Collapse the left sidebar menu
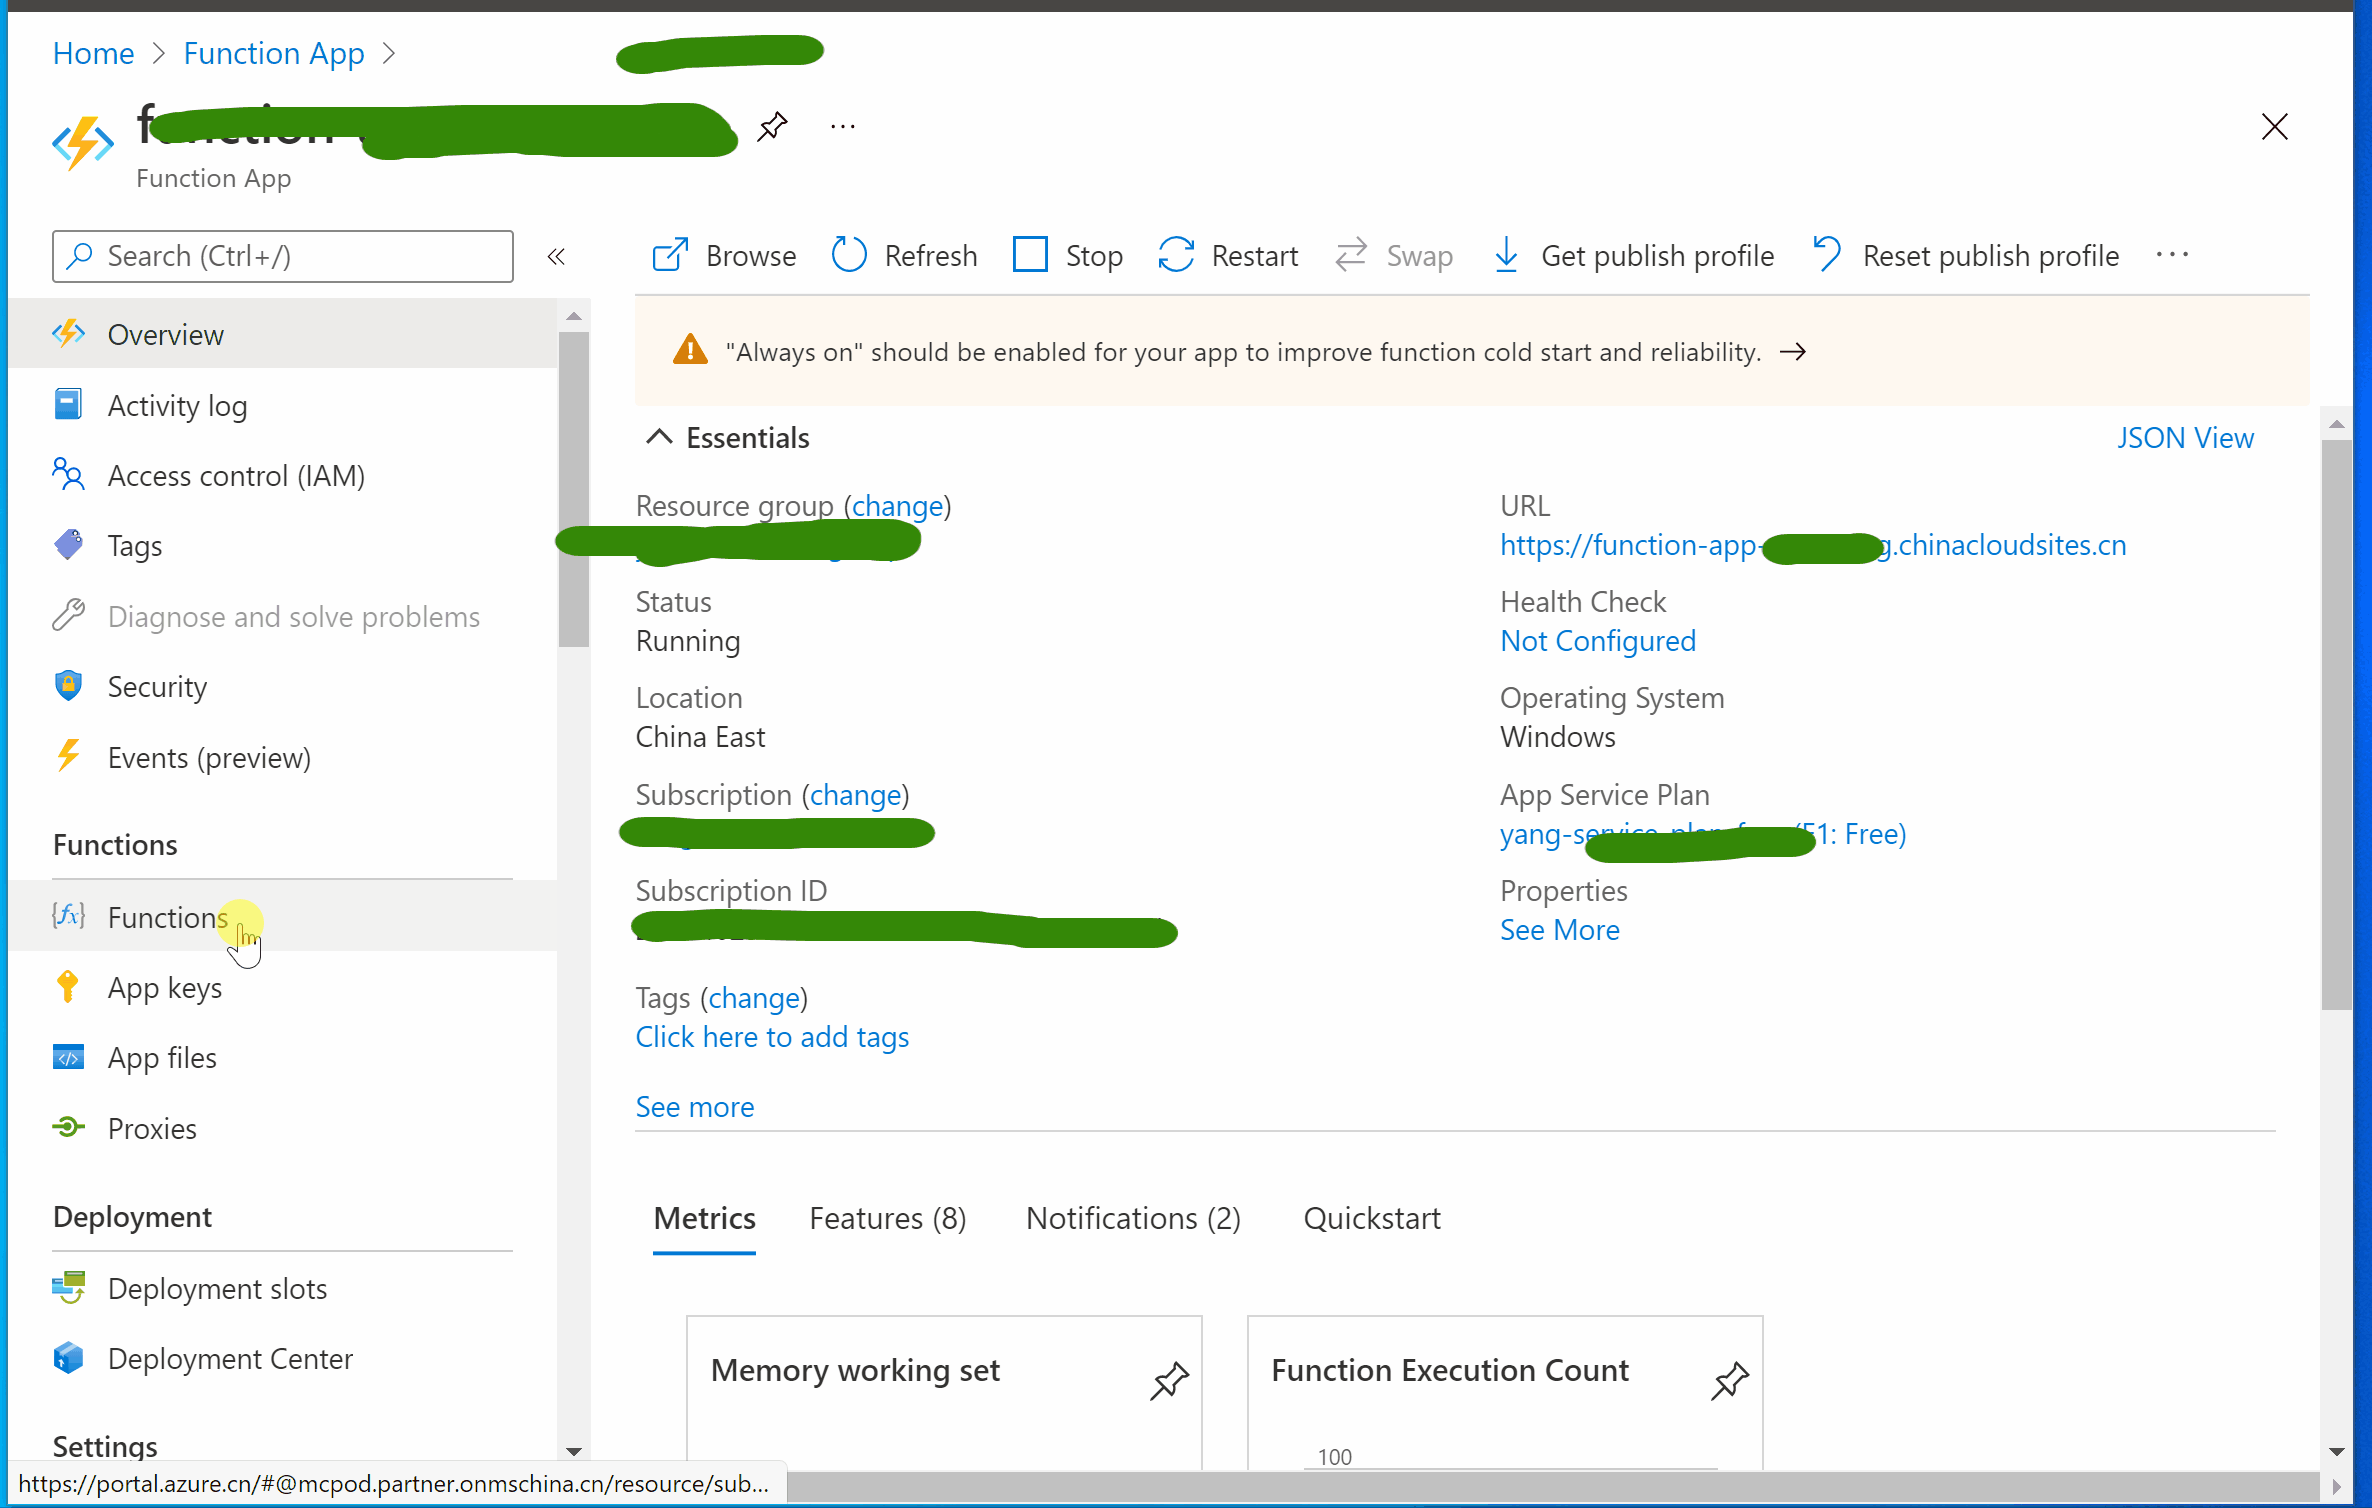2372x1508 pixels. coord(557,257)
